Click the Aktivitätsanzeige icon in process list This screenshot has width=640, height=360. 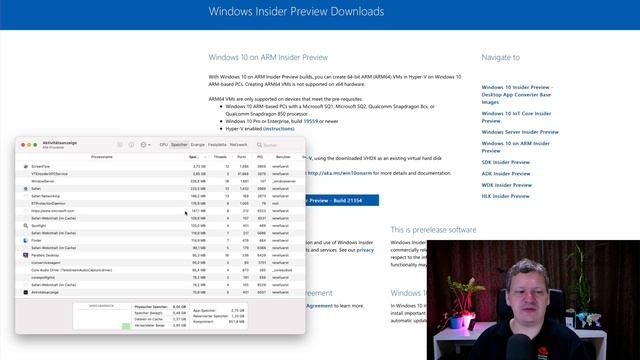coord(26,292)
